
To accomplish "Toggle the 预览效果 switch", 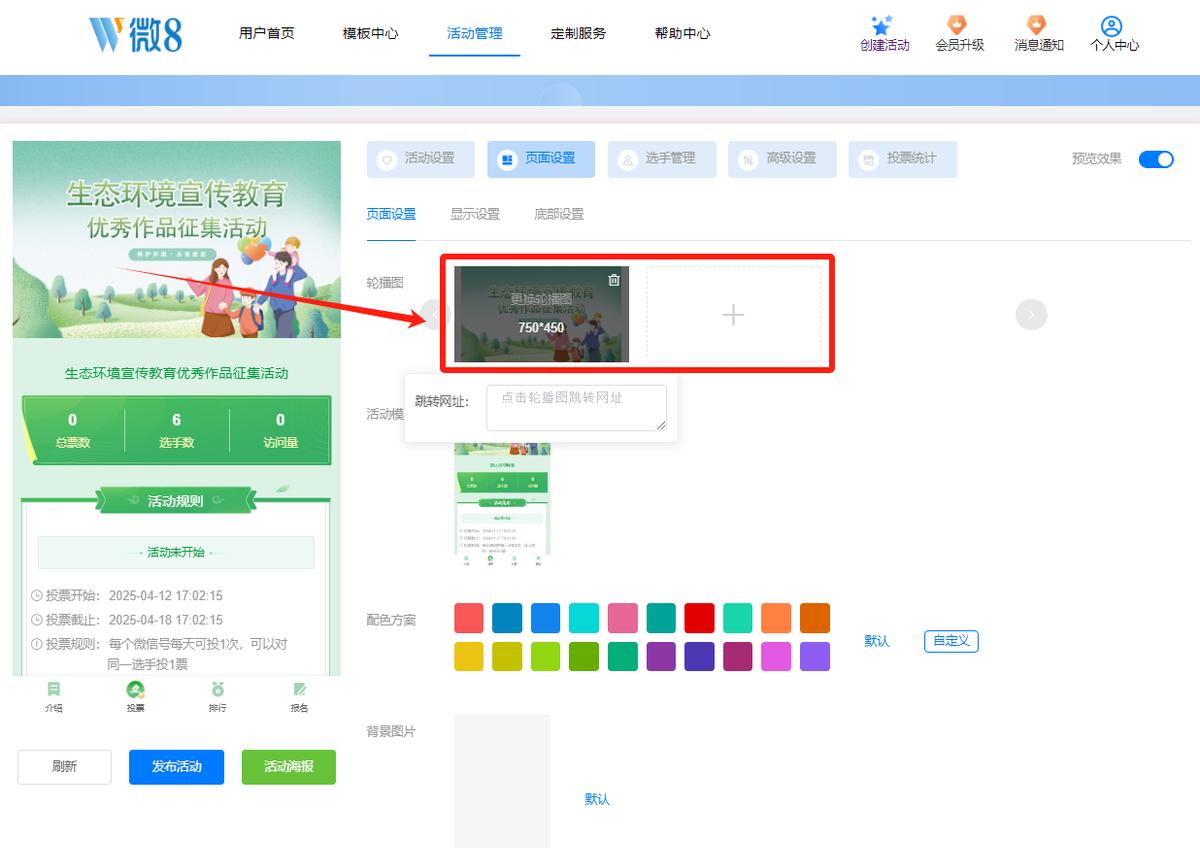I will click(x=1156, y=159).
